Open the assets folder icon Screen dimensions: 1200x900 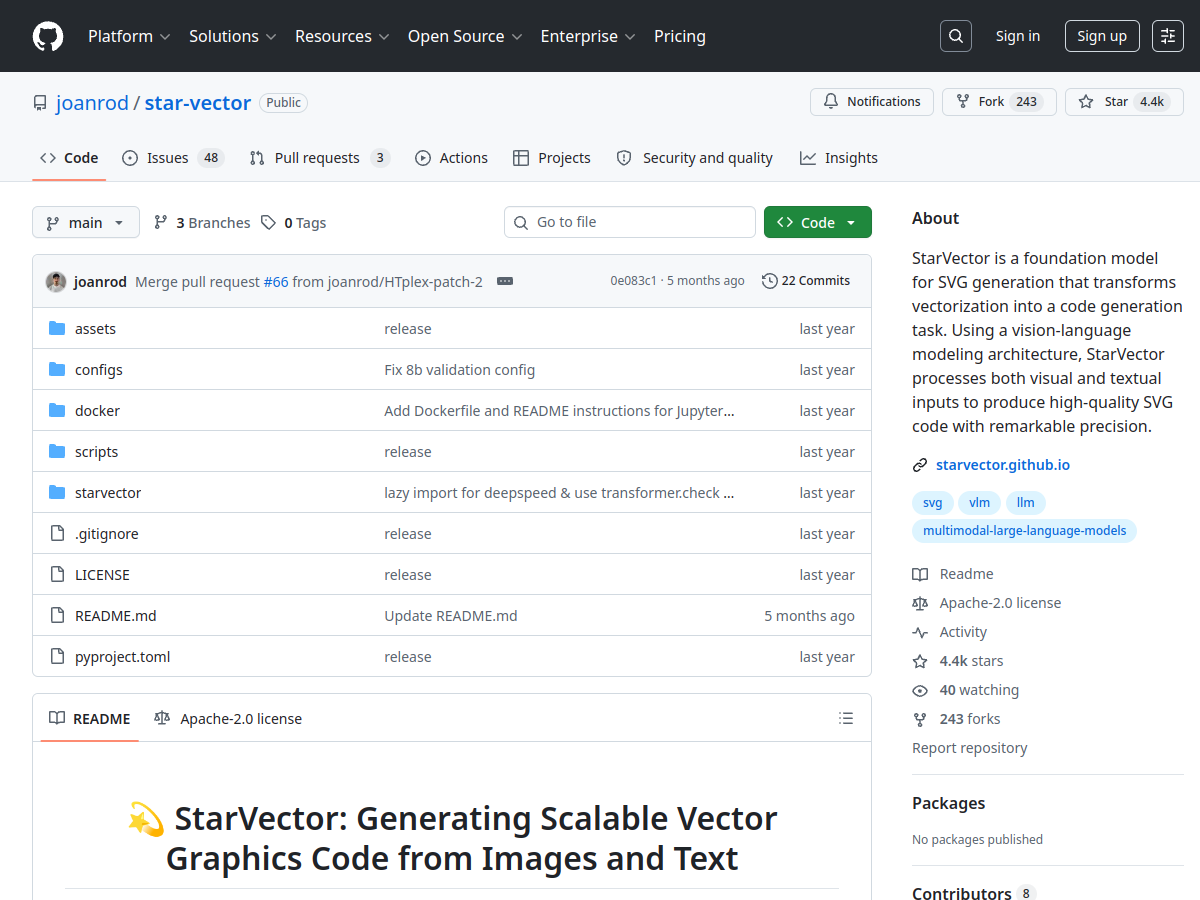click(57, 328)
